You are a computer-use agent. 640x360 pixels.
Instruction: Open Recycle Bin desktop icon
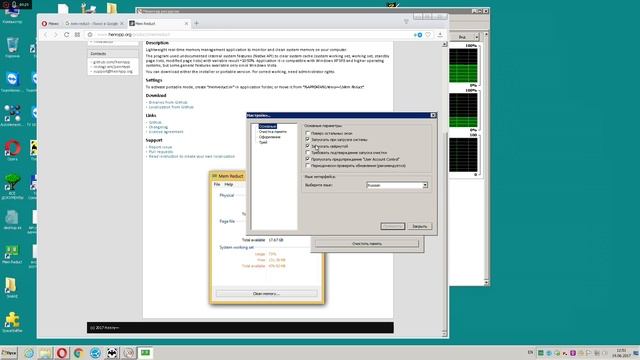pos(12,47)
